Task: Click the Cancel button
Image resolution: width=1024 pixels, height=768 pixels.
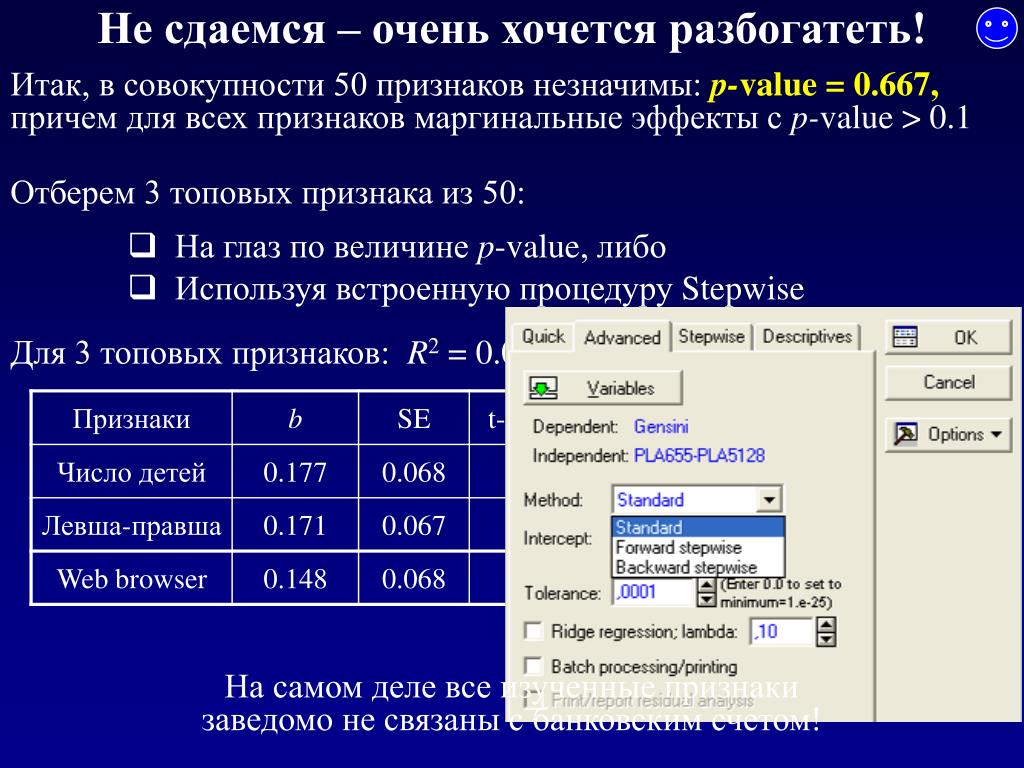Action: (x=948, y=383)
